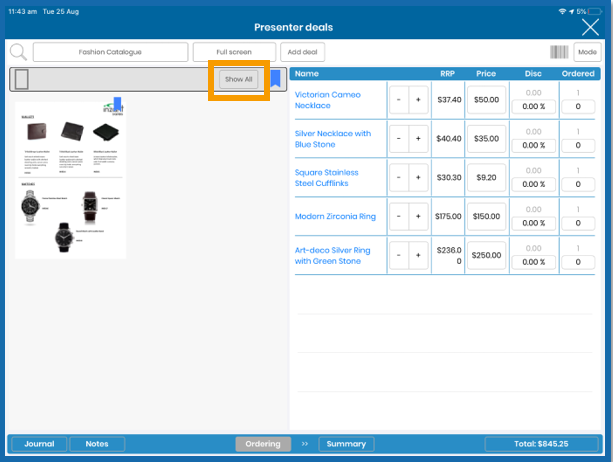Decrease quantity for Art-deco Silver Ring

(x=399, y=255)
